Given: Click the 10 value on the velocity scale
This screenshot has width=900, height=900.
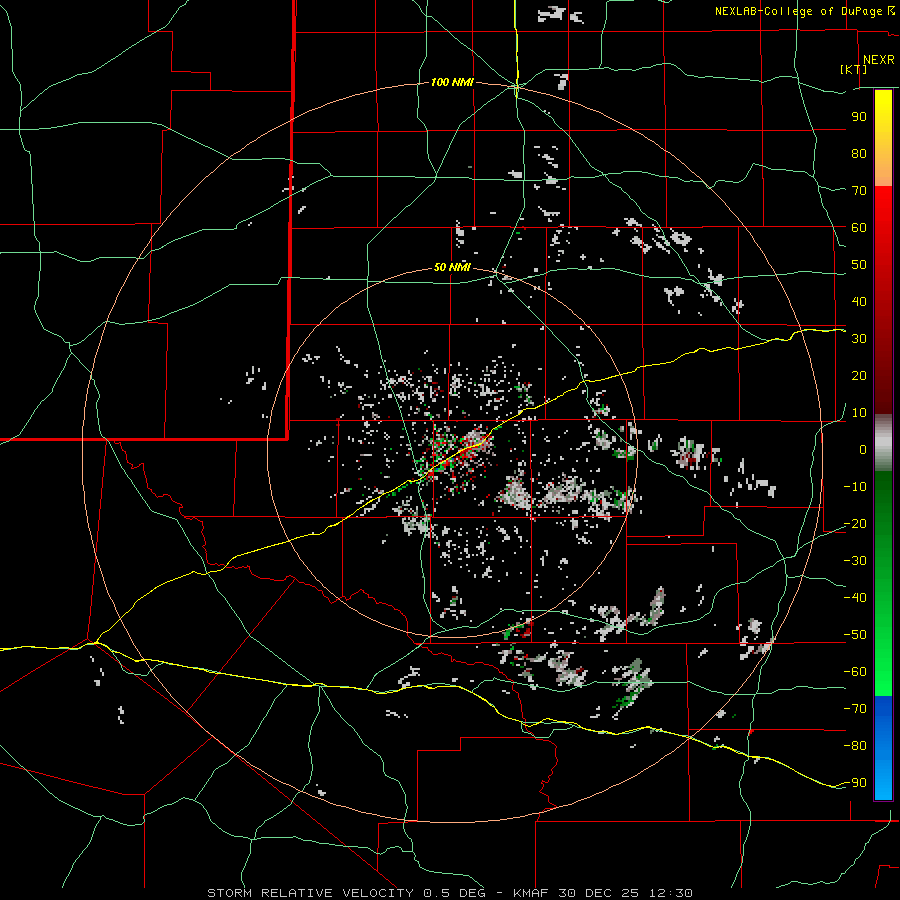Looking at the screenshot, I should pyautogui.click(x=859, y=413).
